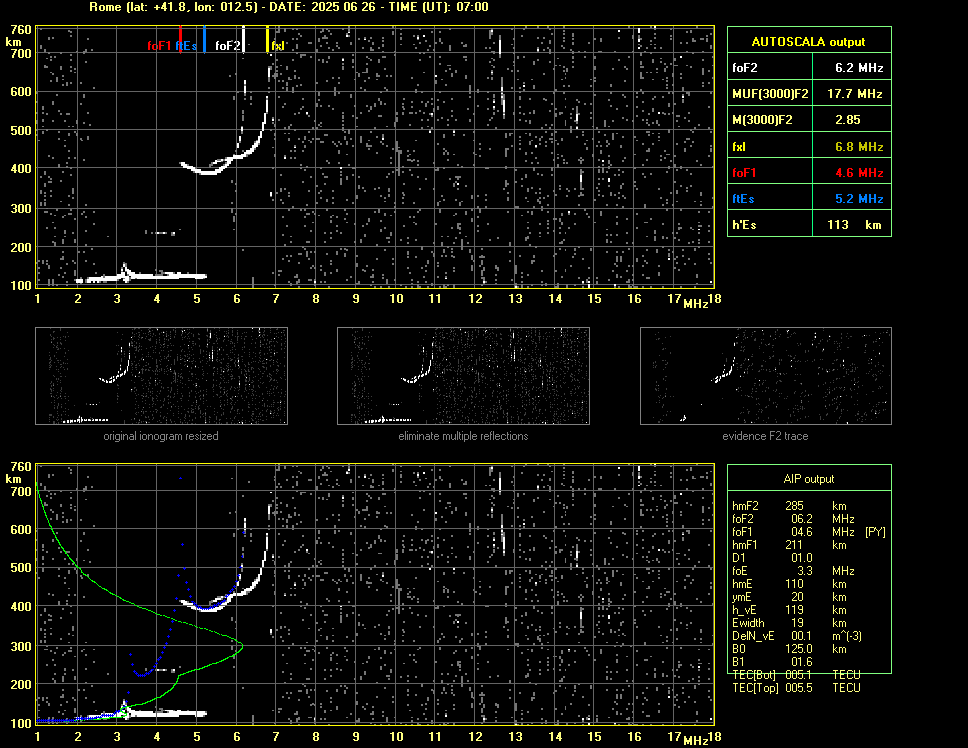This screenshot has width=968, height=748.
Task: Click the 'original ionogram resized' caption
Action: tap(161, 436)
